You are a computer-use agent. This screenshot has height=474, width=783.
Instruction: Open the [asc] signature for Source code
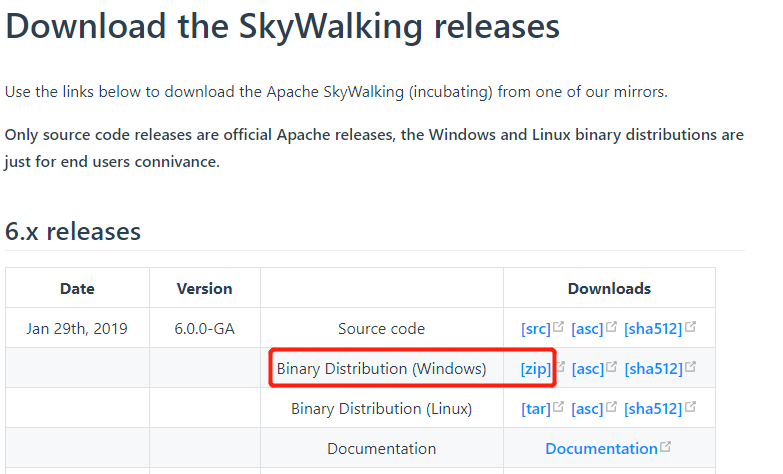tap(588, 329)
